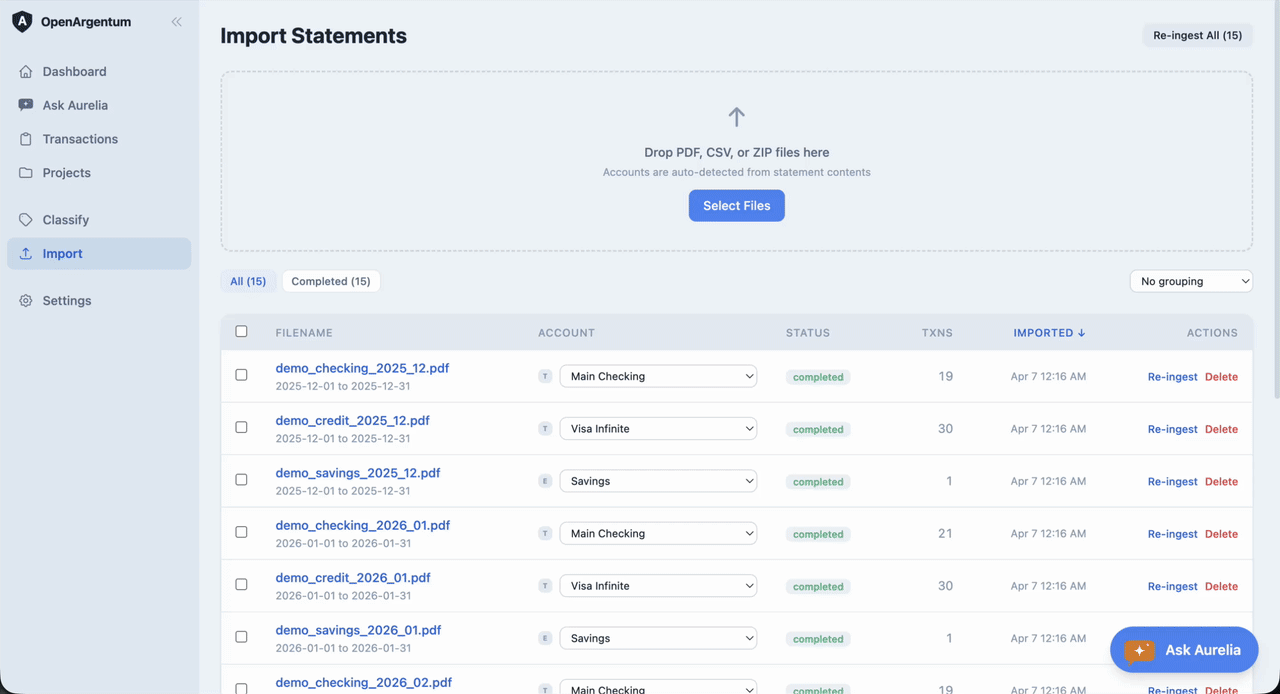Check the box for demo_credit_2025_12.pdf
Screen dimensions: 1280x694
pyautogui.click(x=241, y=427)
